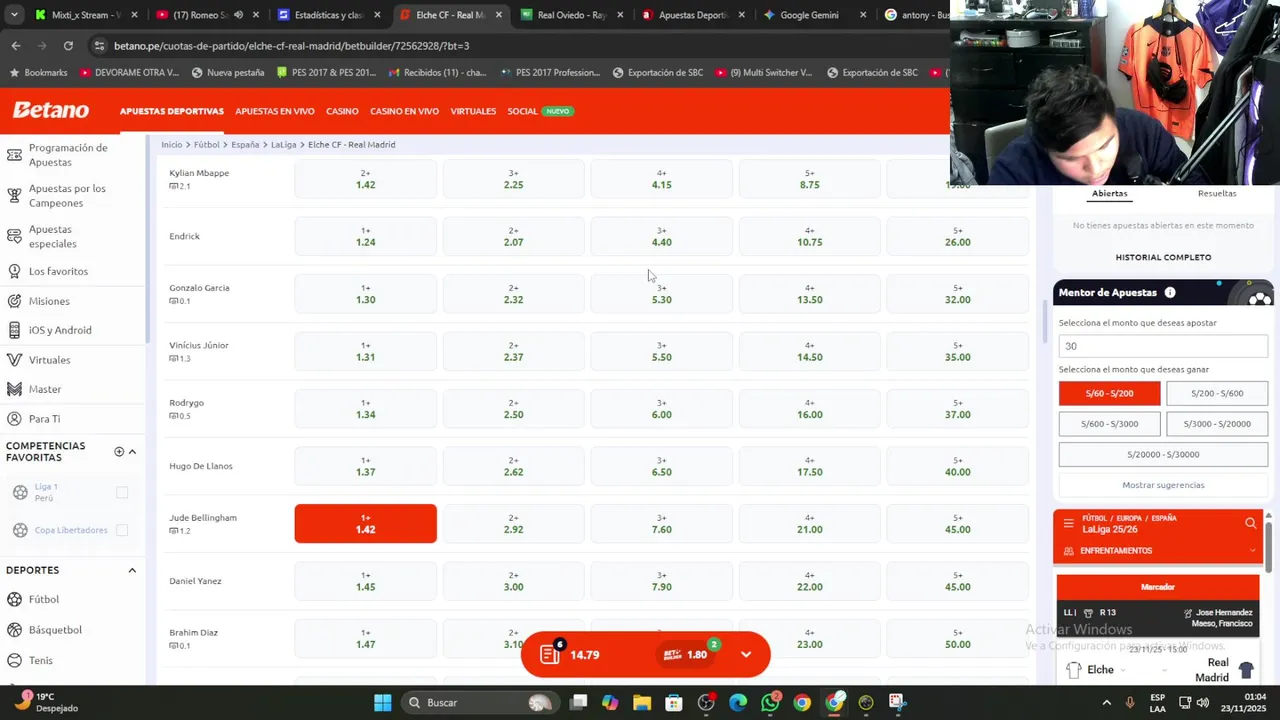This screenshot has width=1280, height=720.
Task: Select the S/20000 - S/30000 winning range
Action: 1163,454
